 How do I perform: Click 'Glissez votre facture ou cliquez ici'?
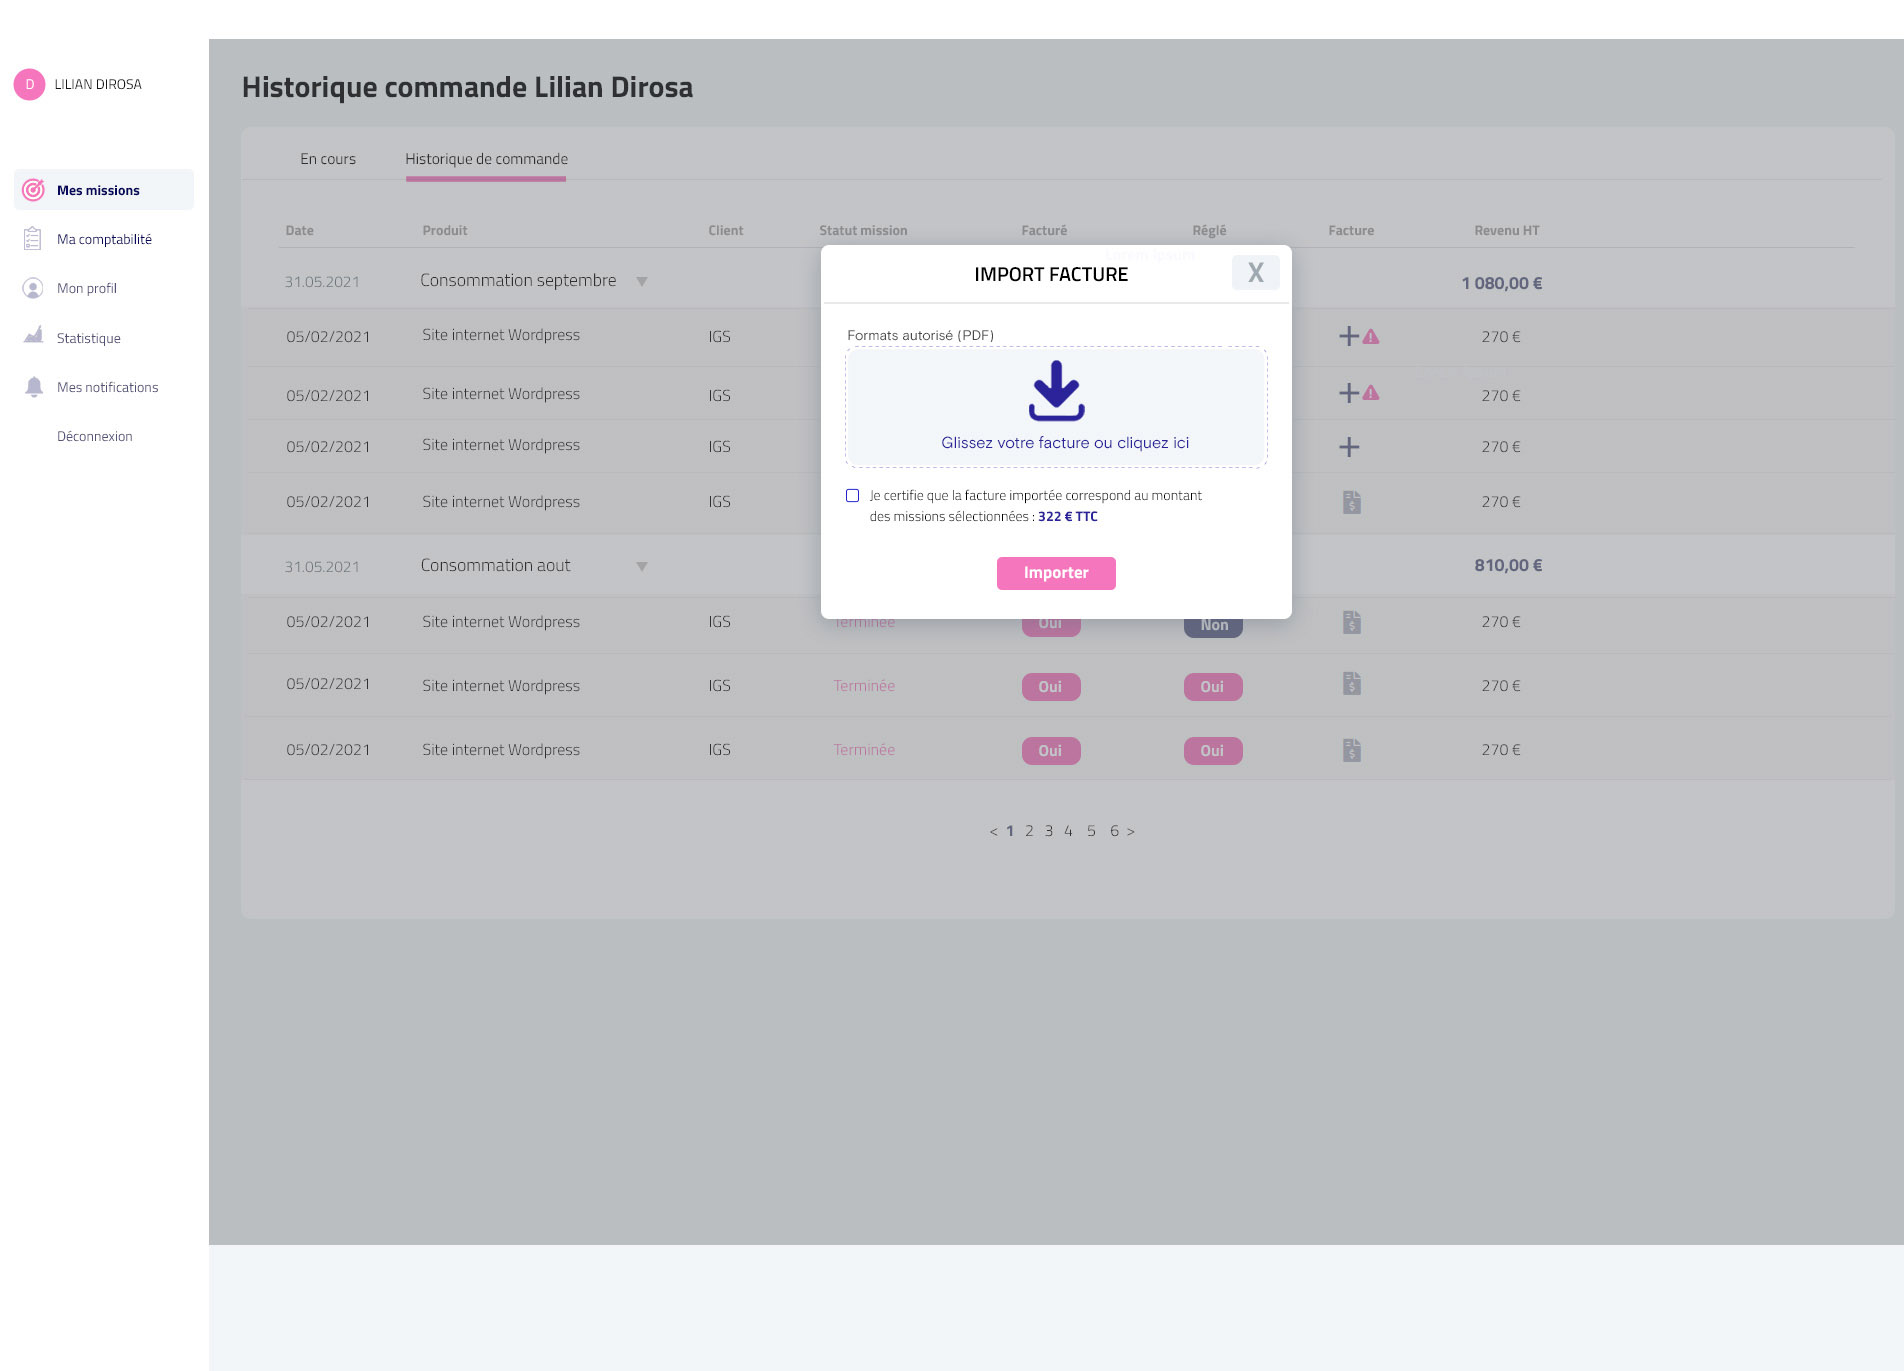[1064, 443]
